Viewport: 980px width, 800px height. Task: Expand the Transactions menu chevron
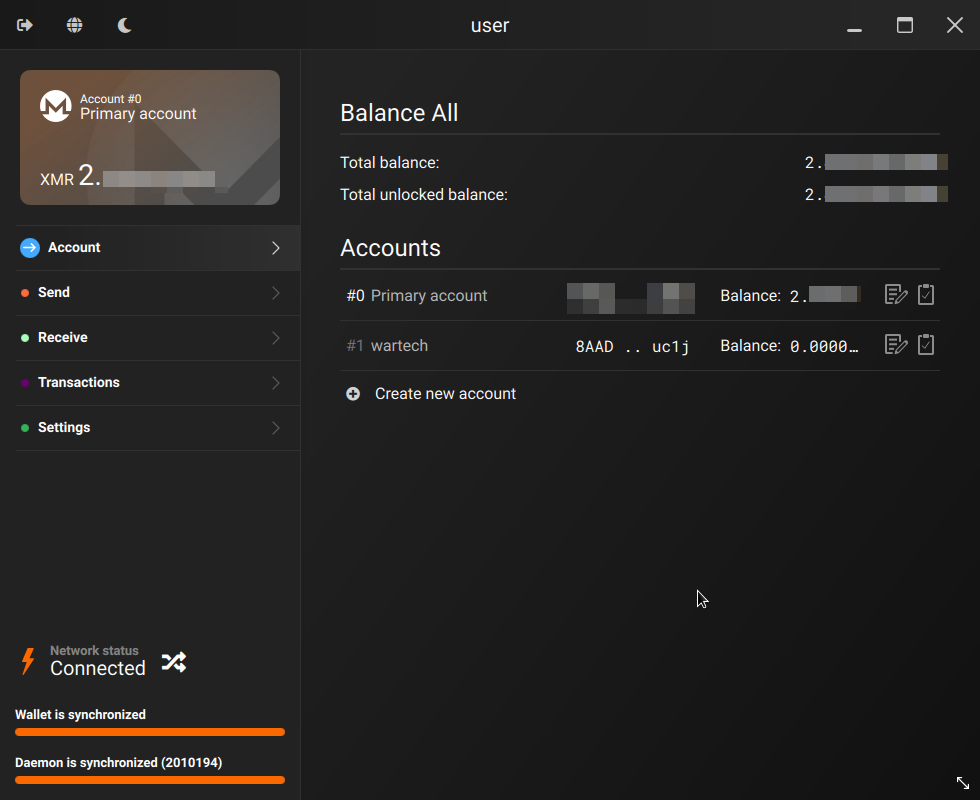click(x=276, y=383)
